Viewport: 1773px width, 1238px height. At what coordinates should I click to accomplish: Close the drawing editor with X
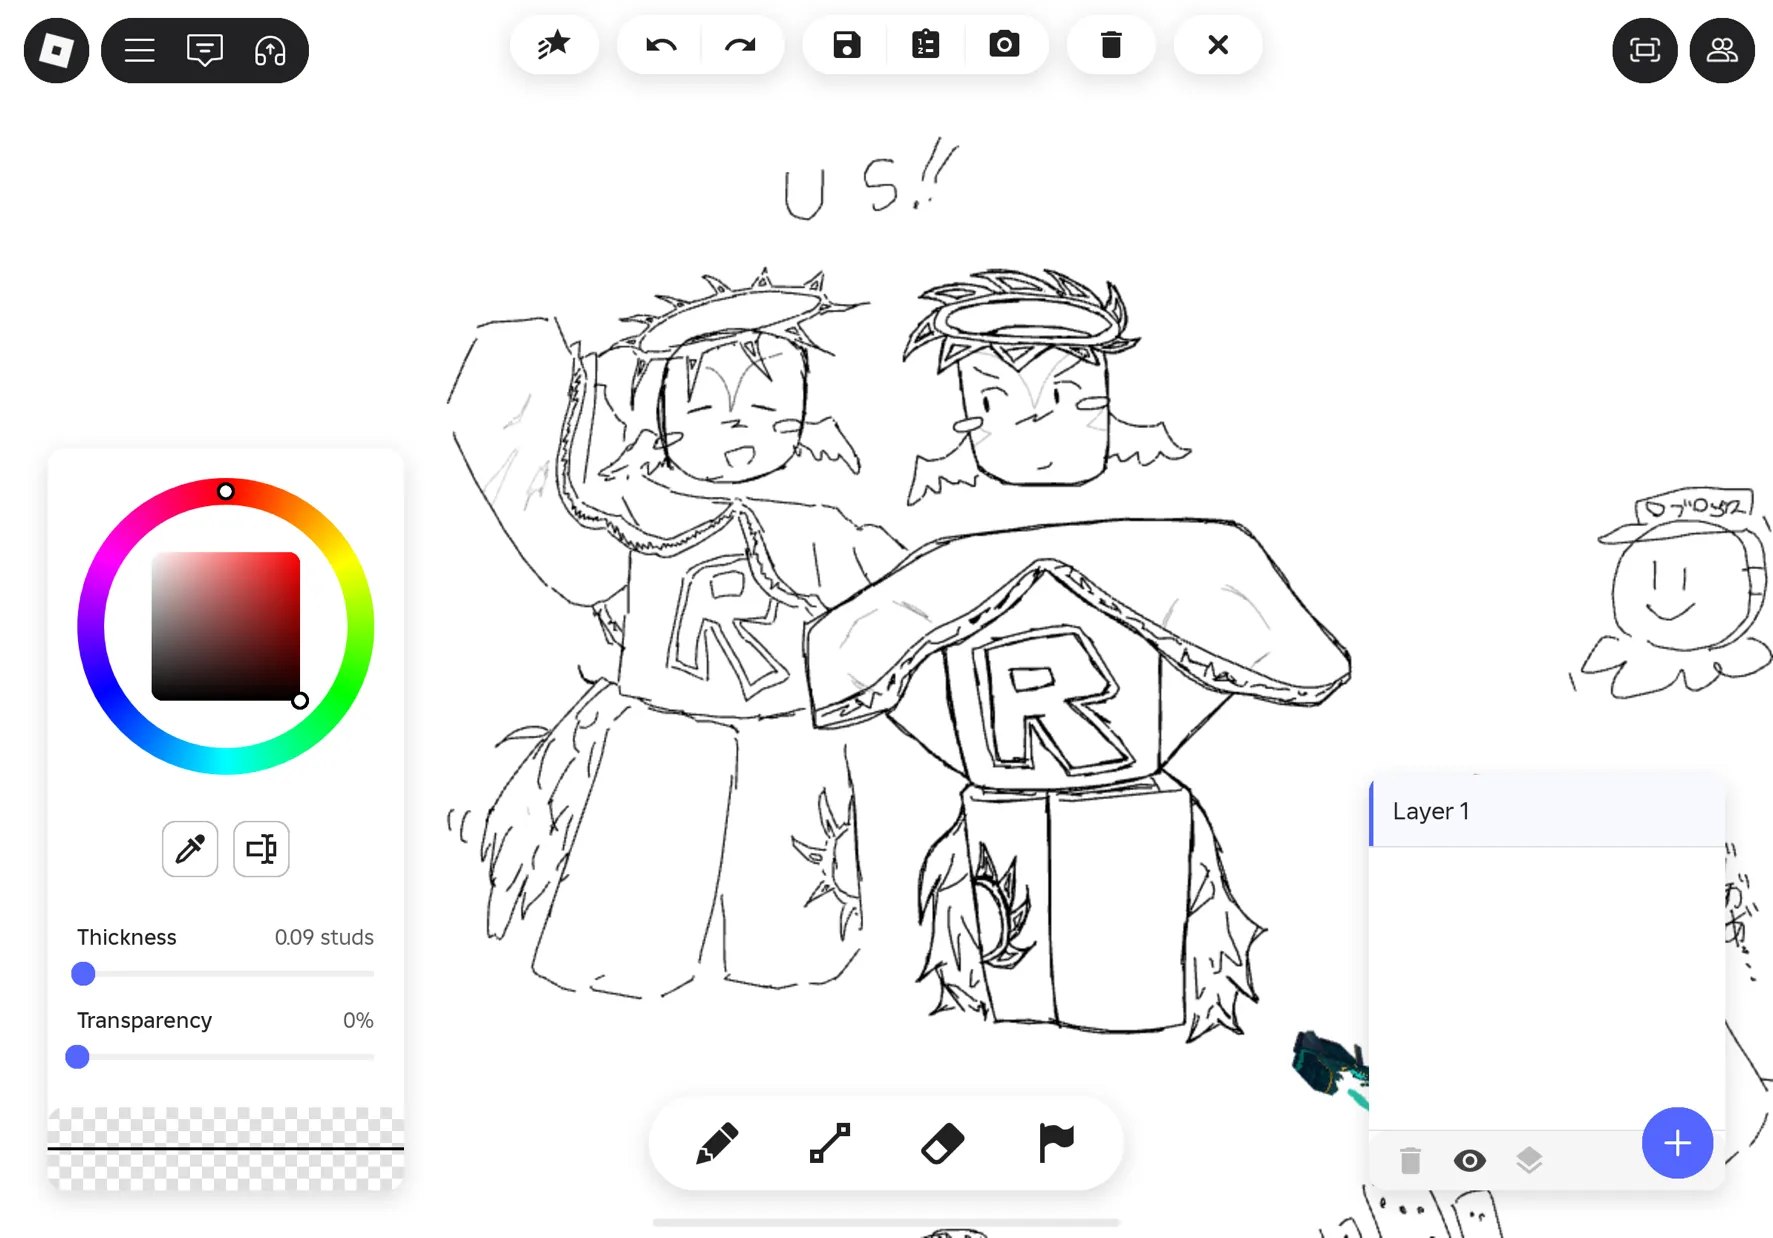(x=1218, y=45)
